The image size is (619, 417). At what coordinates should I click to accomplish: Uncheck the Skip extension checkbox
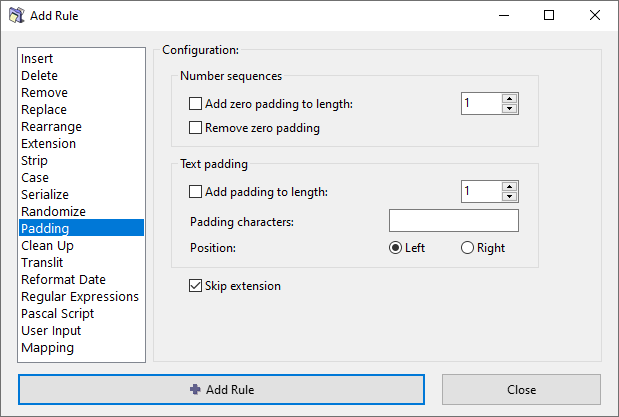(x=195, y=286)
